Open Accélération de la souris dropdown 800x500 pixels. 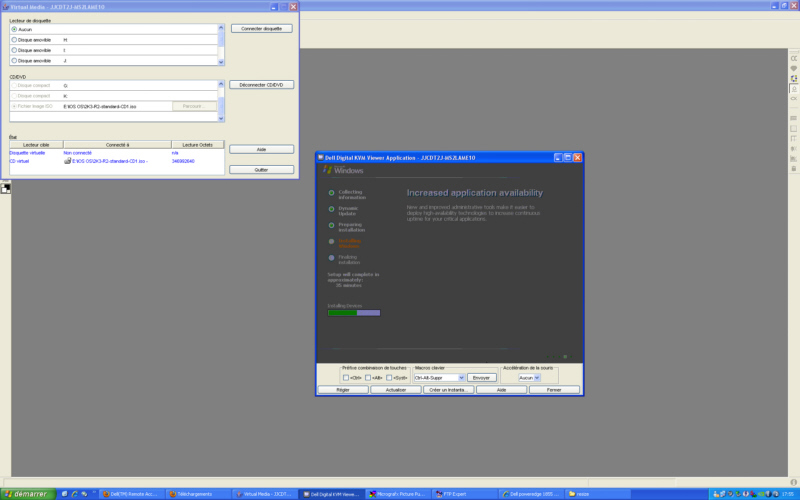click(537, 378)
